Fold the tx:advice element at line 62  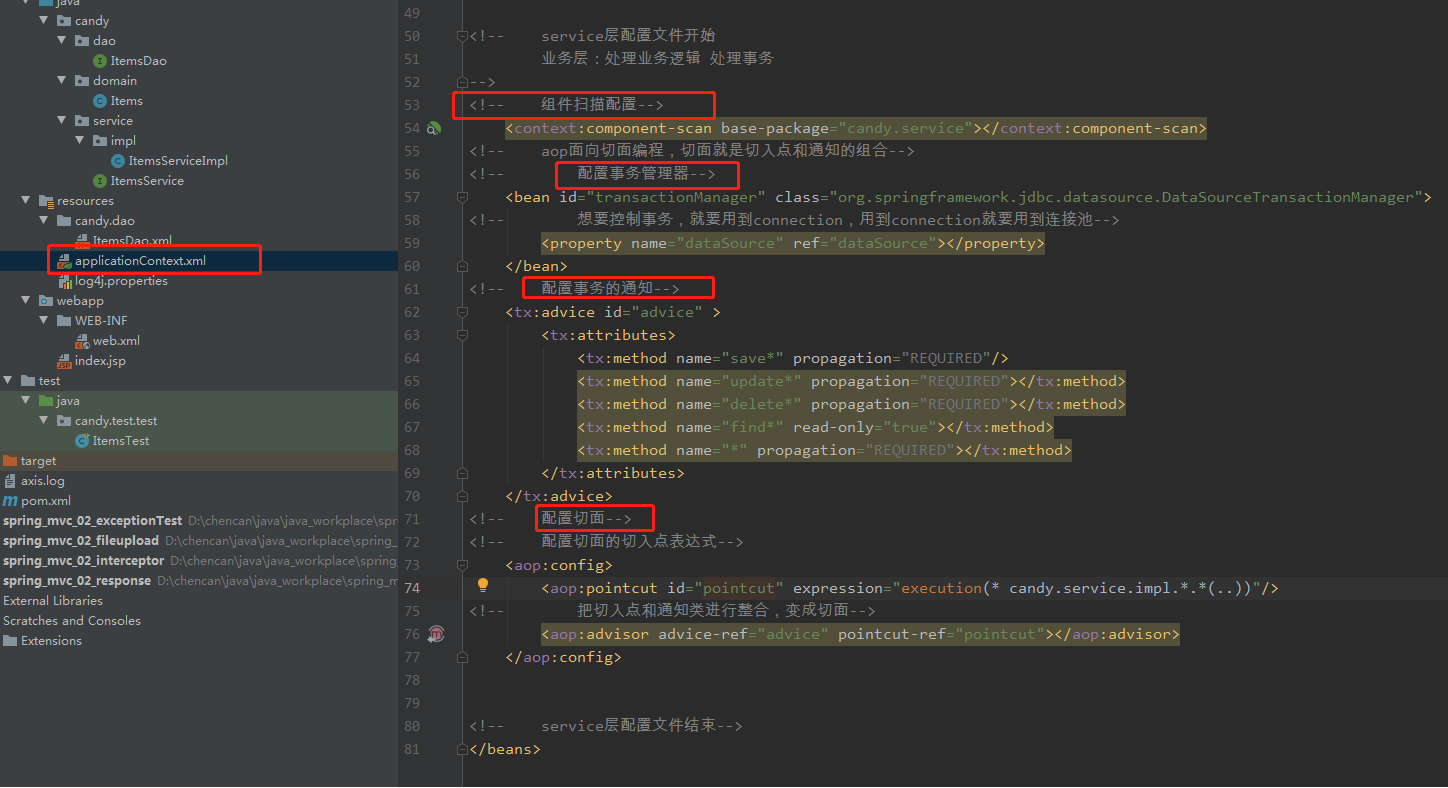pyautogui.click(x=462, y=312)
